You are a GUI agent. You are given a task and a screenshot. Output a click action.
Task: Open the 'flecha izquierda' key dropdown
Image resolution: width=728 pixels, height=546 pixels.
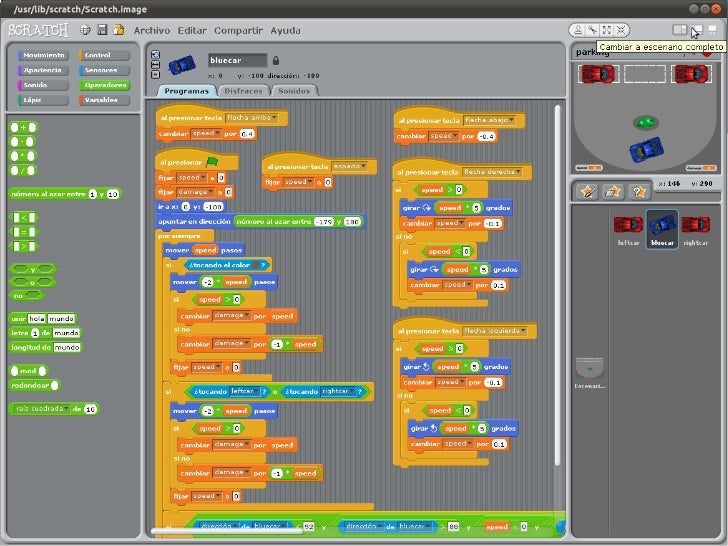[495, 331]
